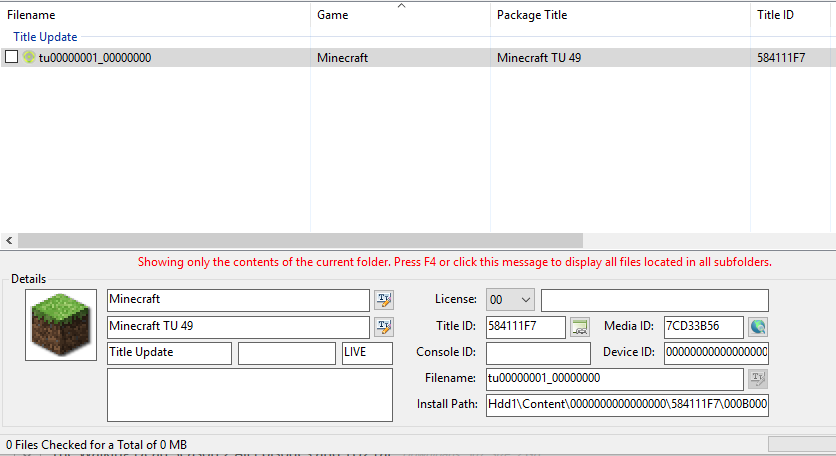836x456 pixels.
Task: Click the globe icon next to Media ID
Action: 758,327
